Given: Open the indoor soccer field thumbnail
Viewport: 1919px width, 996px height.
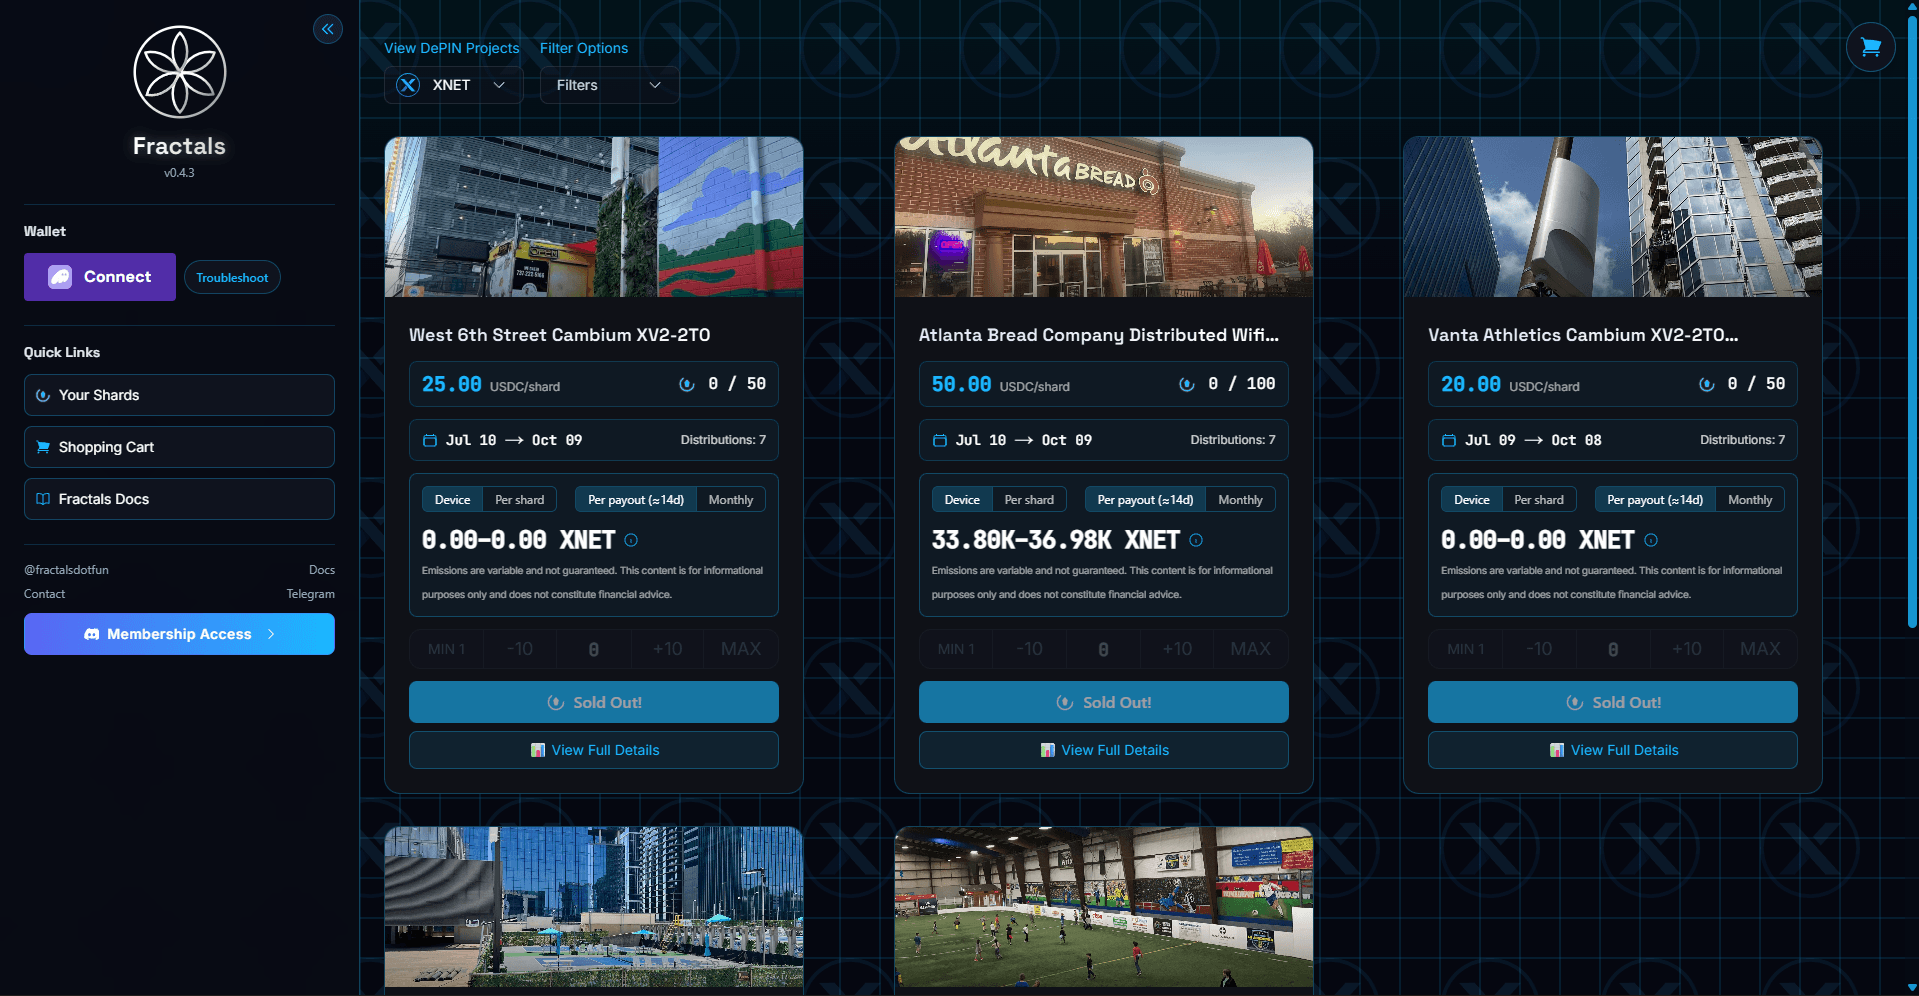Looking at the screenshot, I should click(x=1104, y=907).
